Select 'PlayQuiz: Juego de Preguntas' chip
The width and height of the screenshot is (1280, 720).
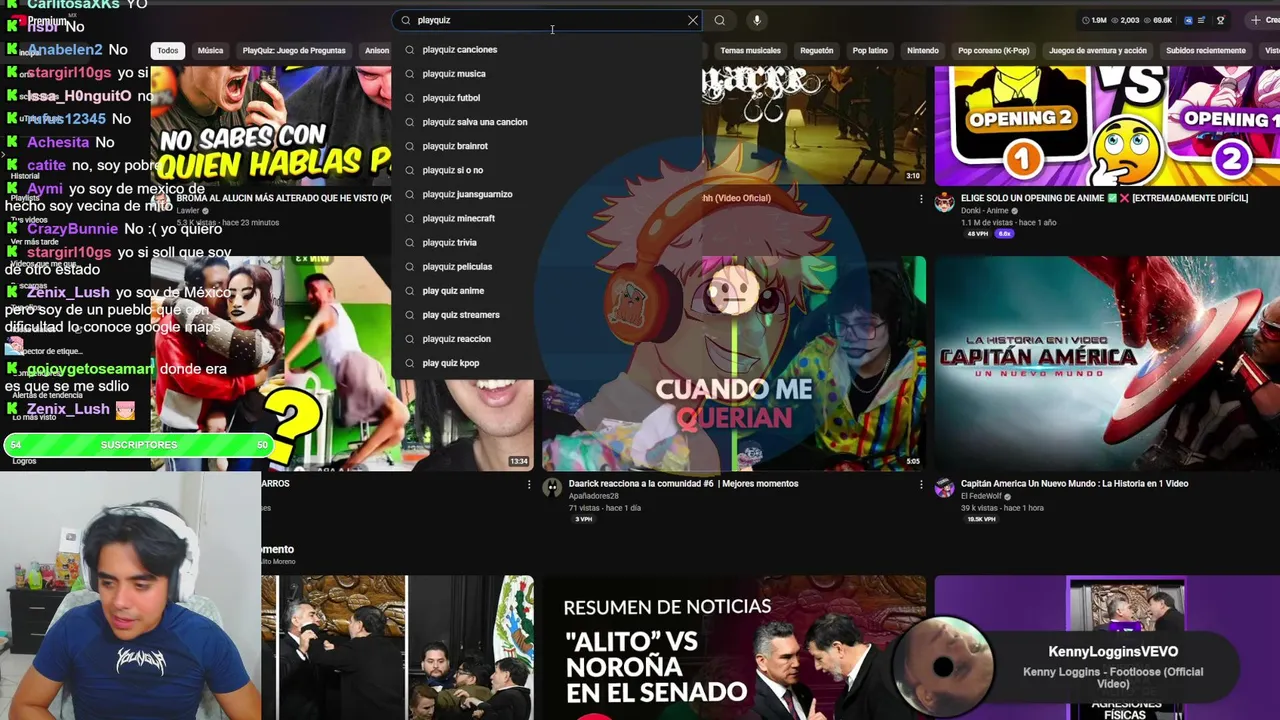pos(294,50)
